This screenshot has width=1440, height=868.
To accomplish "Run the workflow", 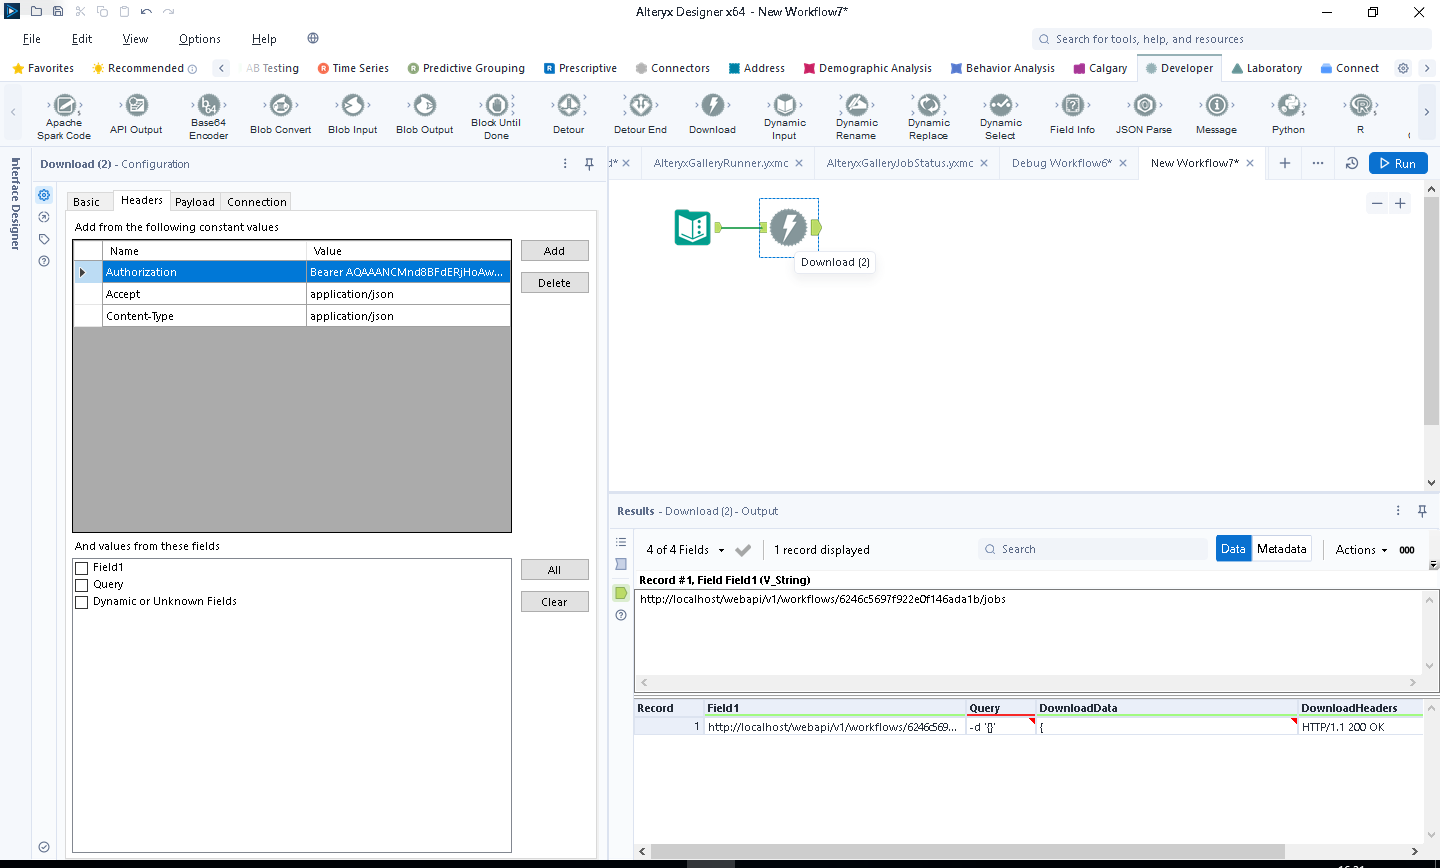I will [1397, 162].
